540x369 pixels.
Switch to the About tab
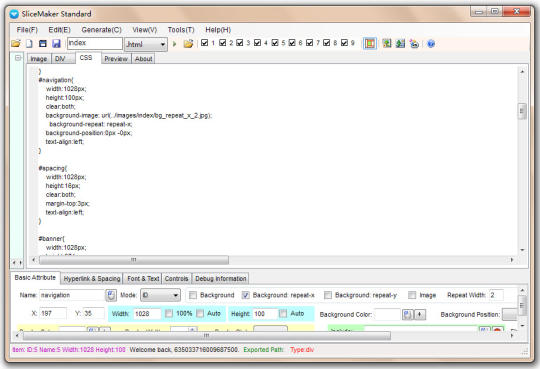(x=144, y=59)
